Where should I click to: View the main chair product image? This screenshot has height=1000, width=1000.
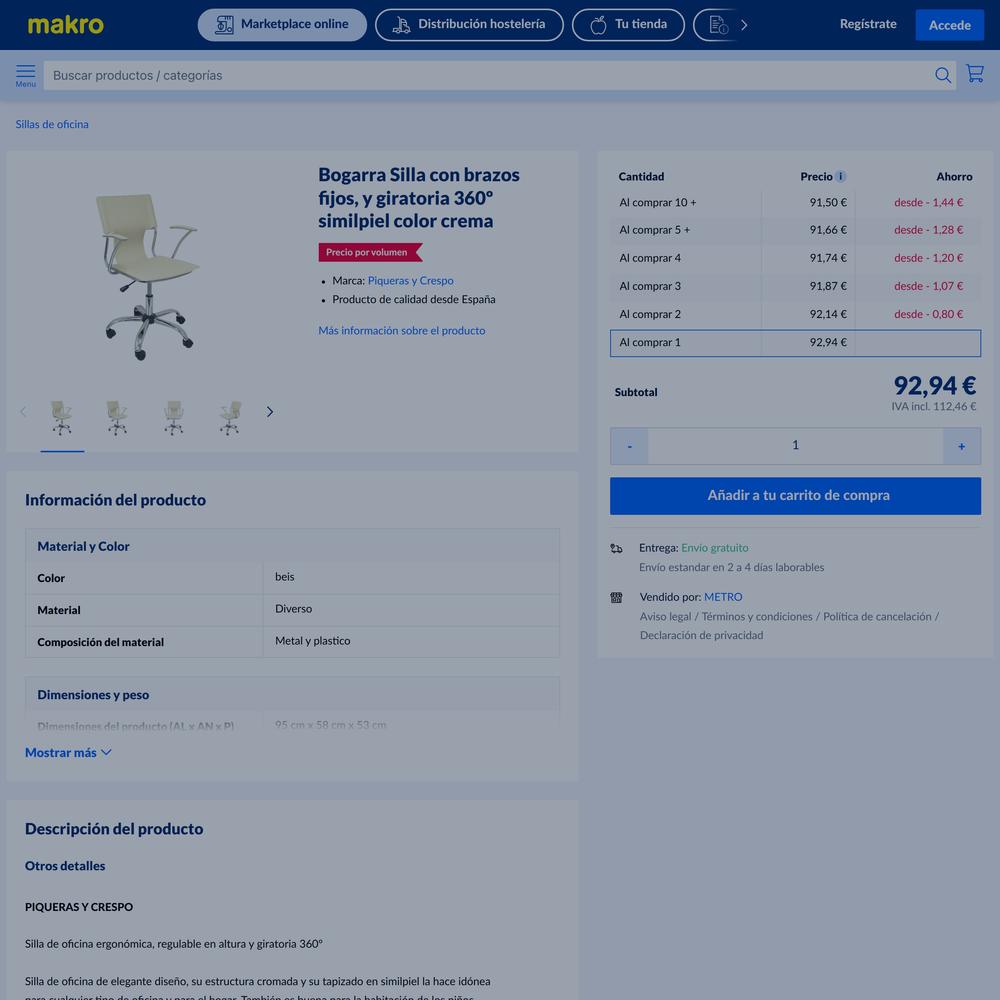150,276
